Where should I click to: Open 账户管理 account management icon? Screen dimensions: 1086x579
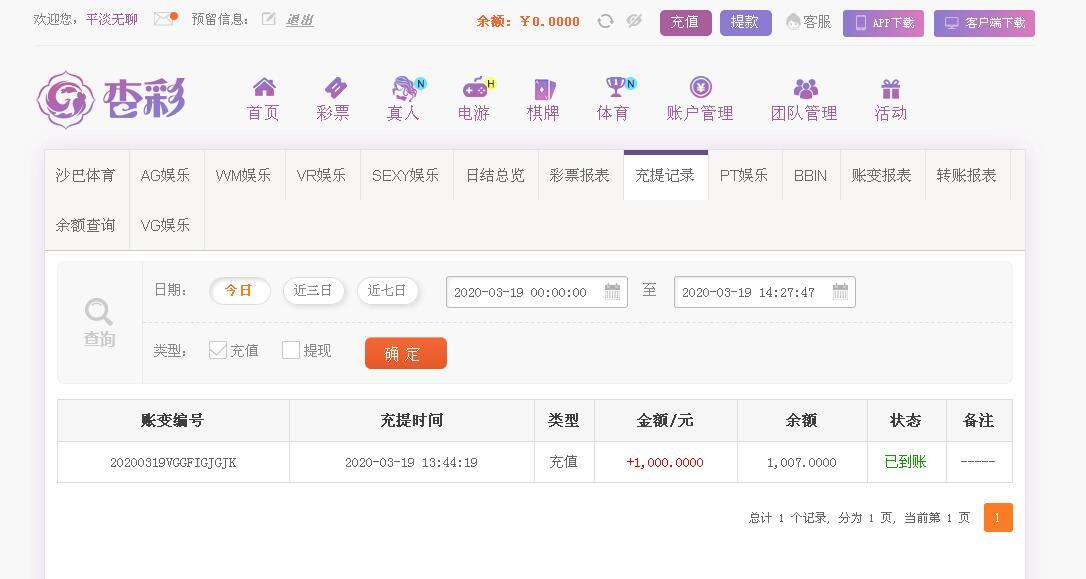[x=701, y=87]
